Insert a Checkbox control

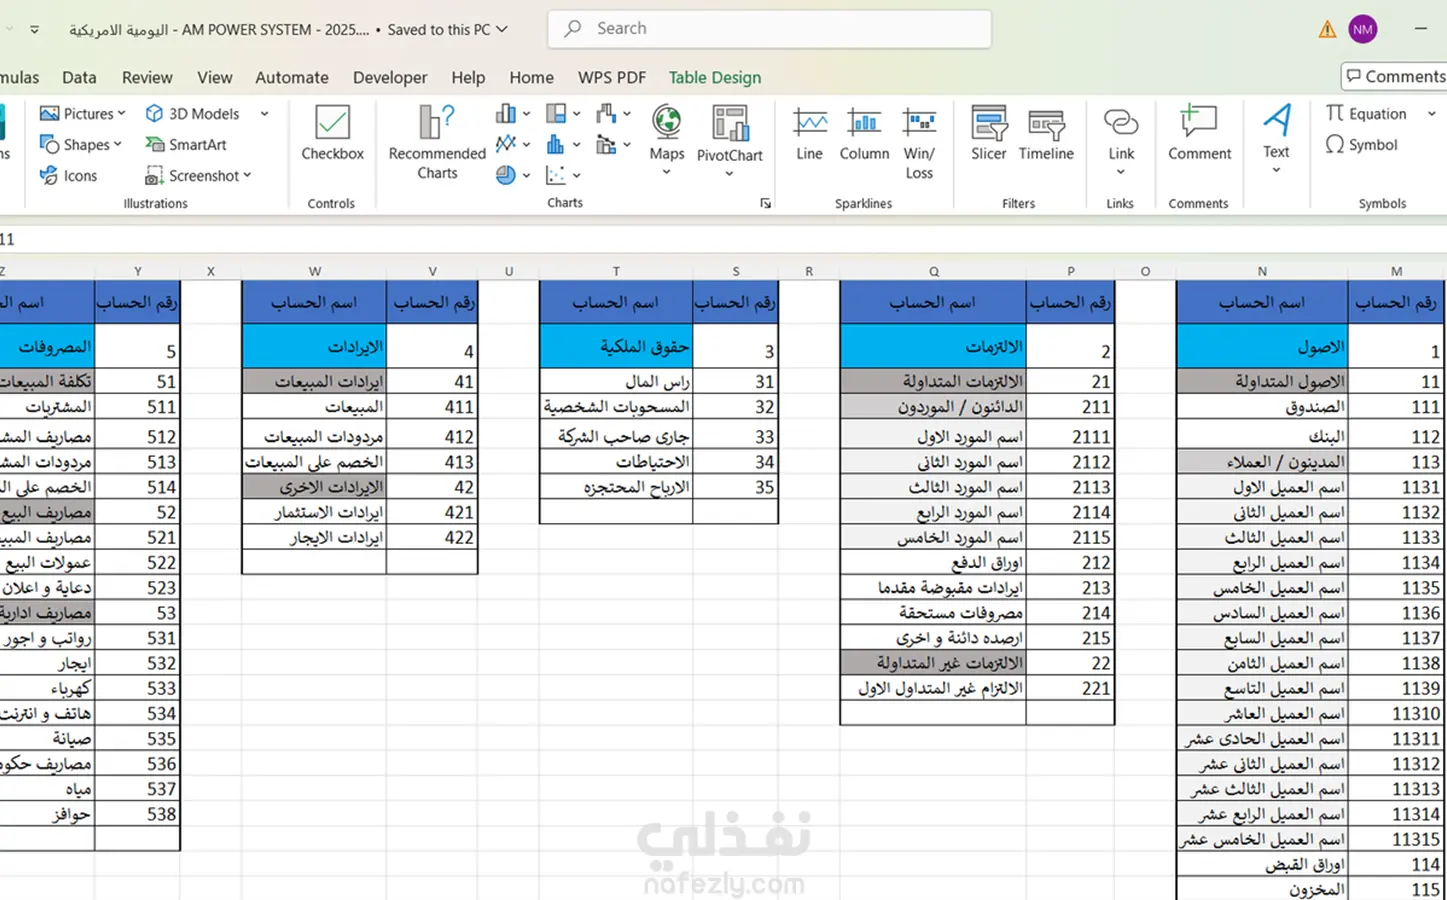coord(332,134)
